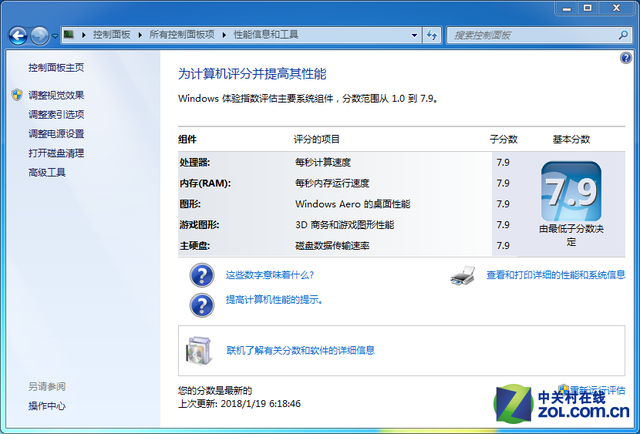Click the Back navigation arrow
Viewport: 640px width, 434px height.
click(x=18, y=36)
